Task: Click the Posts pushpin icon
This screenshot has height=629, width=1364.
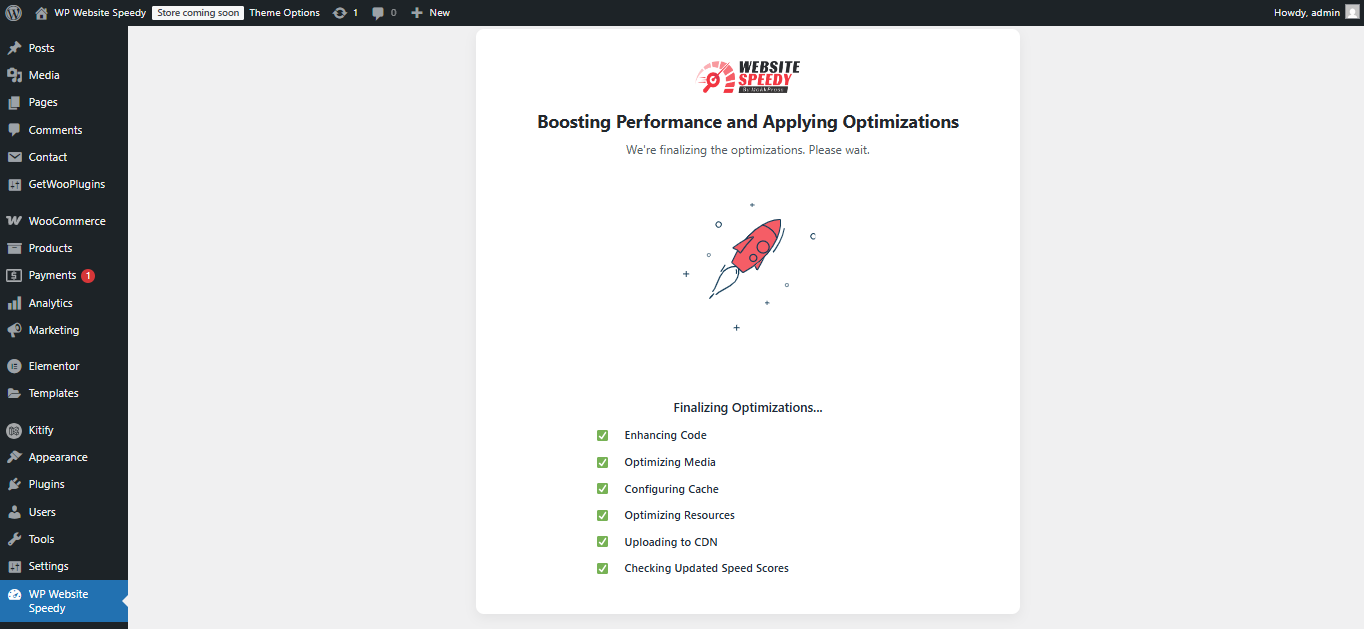Action: pos(14,48)
